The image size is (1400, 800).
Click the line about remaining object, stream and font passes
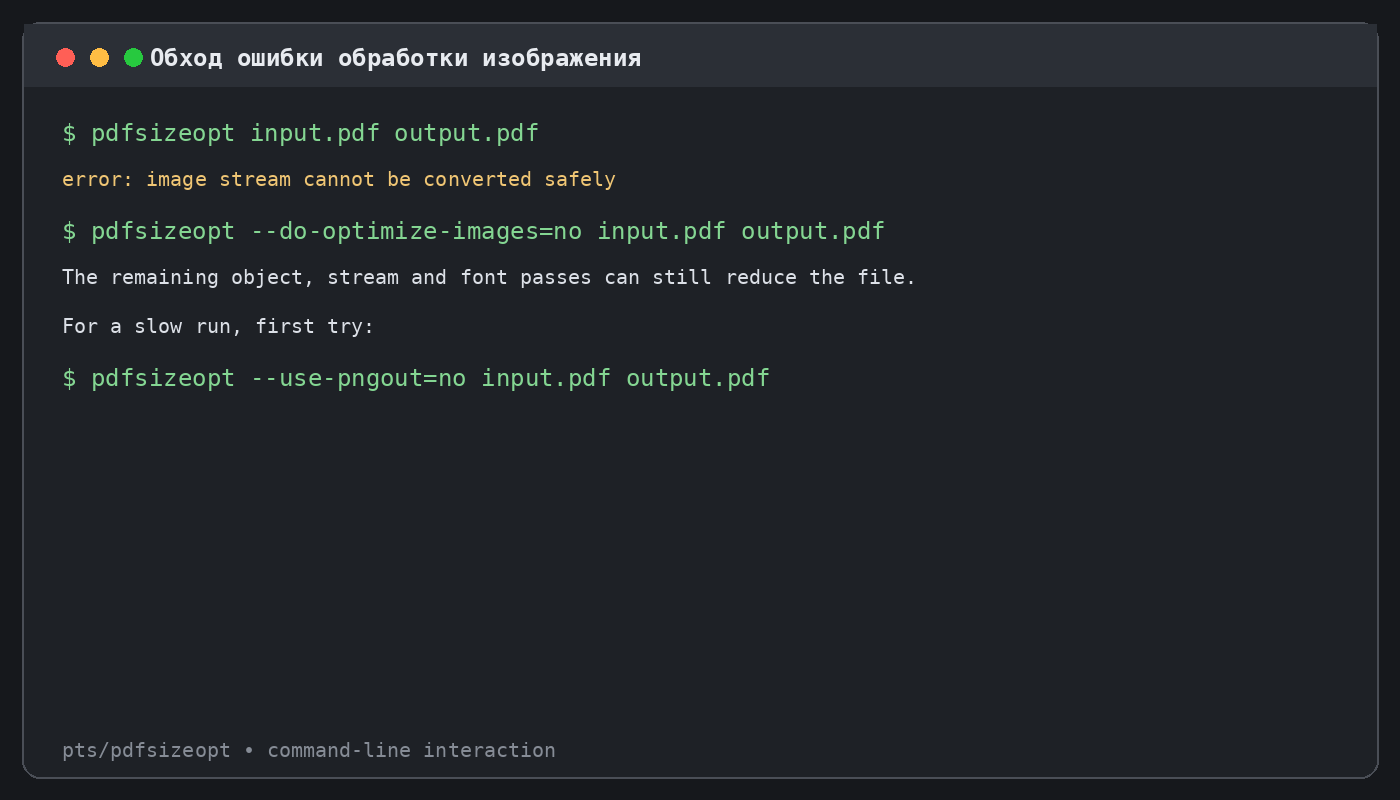(489, 277)
